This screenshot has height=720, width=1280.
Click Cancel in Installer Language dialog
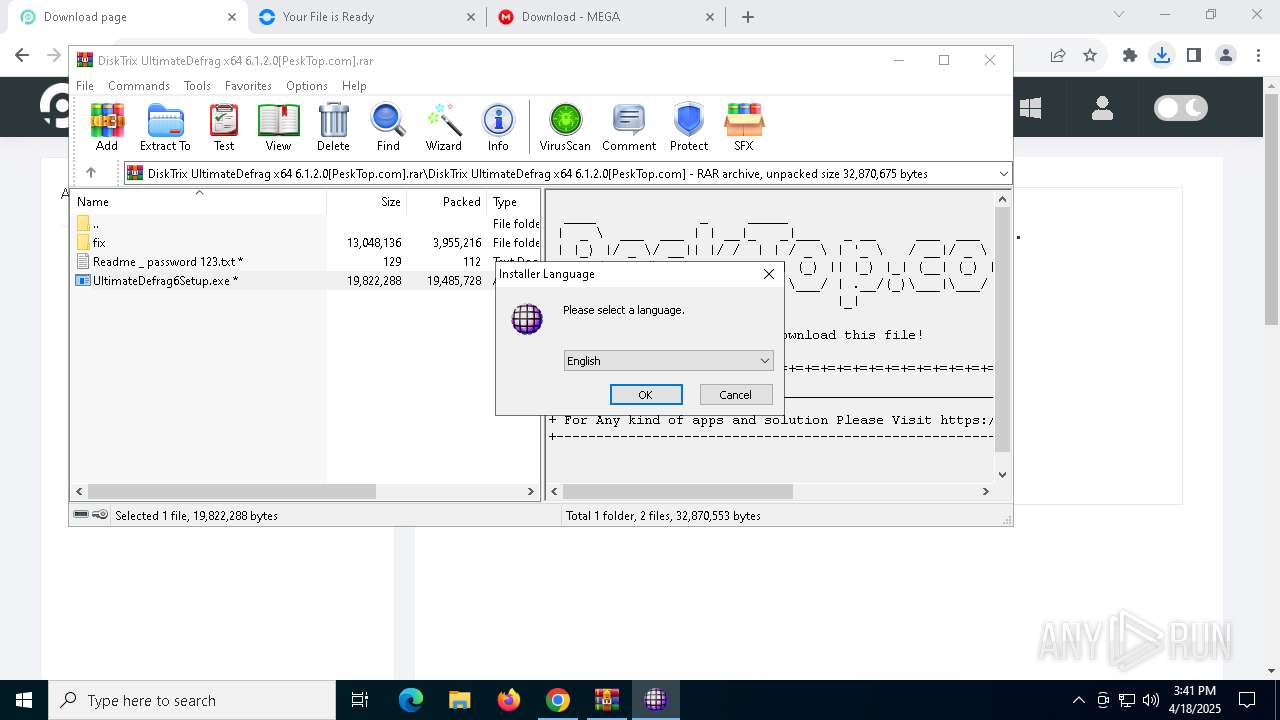[736, 394]
